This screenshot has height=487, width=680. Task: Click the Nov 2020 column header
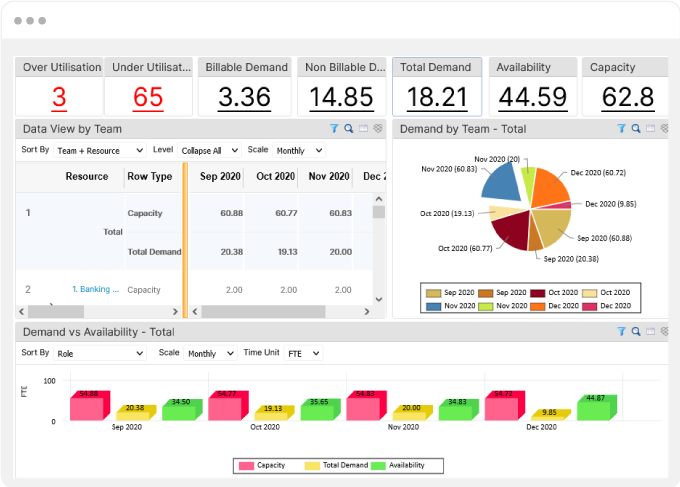pos(329,176)
